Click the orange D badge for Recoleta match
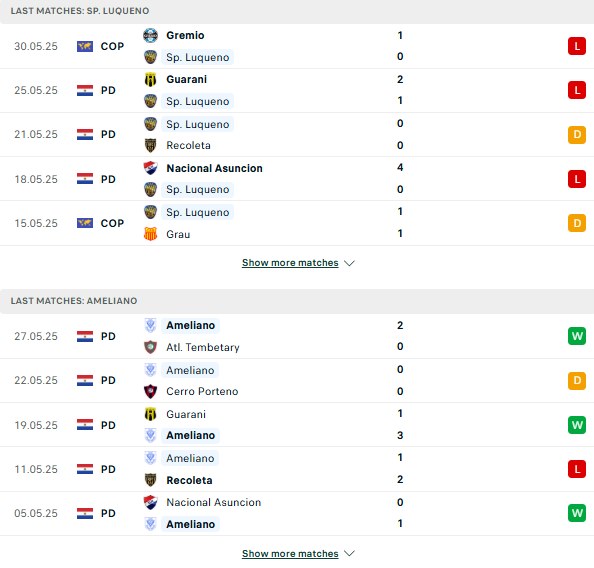Image resolution: width=594 pixels, height=568 pixels. 577,135
